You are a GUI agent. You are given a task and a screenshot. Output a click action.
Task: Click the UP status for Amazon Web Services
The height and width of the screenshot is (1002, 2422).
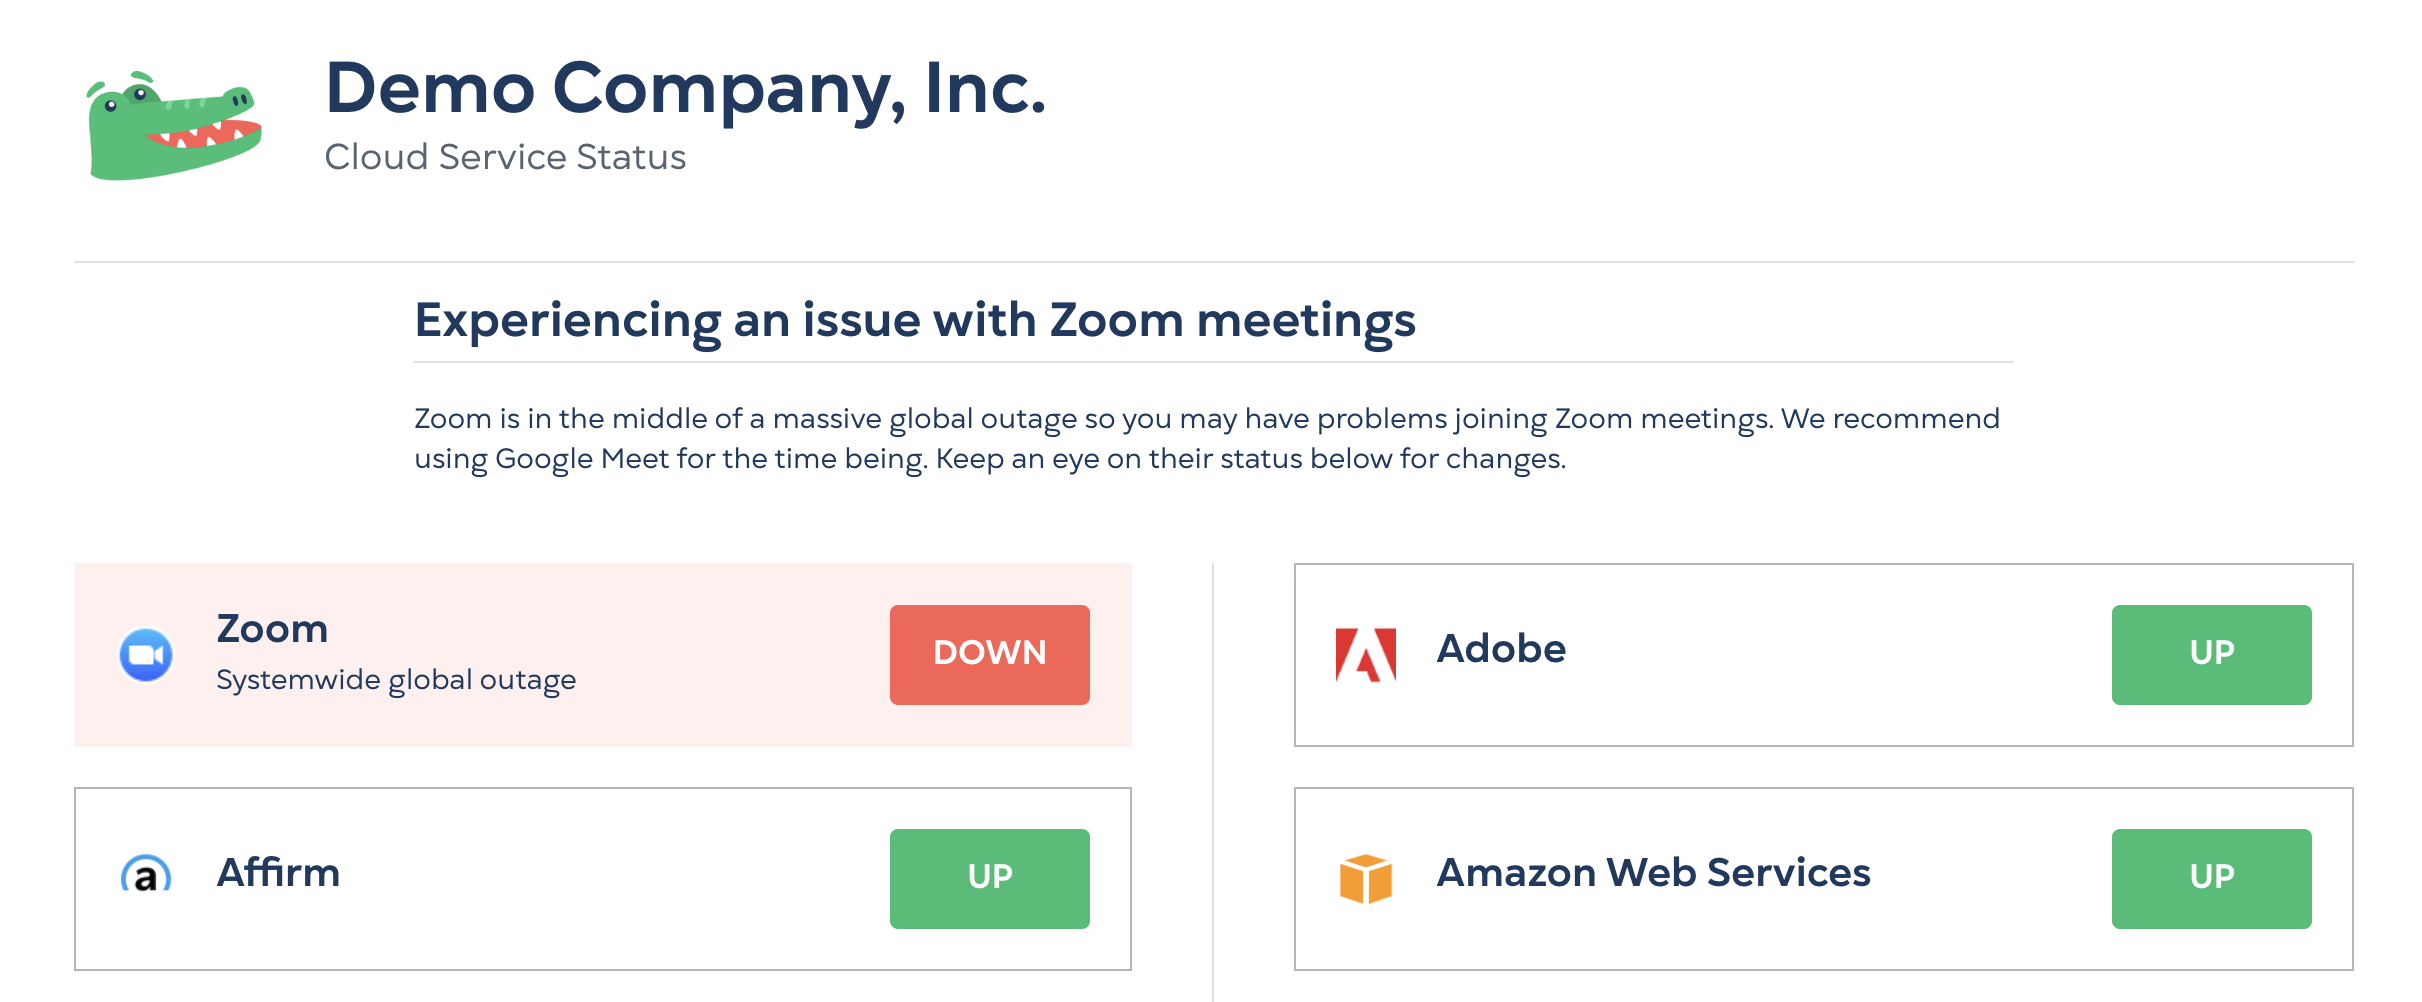tap(2211, 878)
